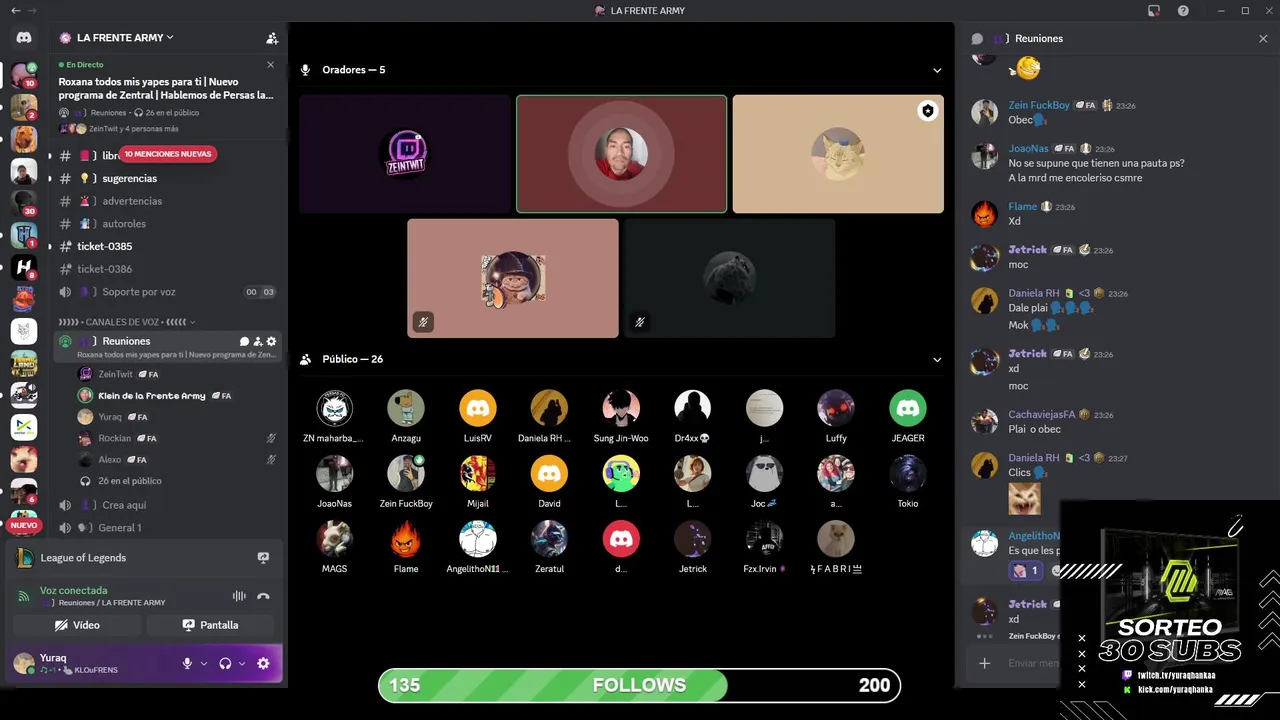
Task: Click JoaoNas username in chat
Action: pyautogui.click(x=1028, y=148)
